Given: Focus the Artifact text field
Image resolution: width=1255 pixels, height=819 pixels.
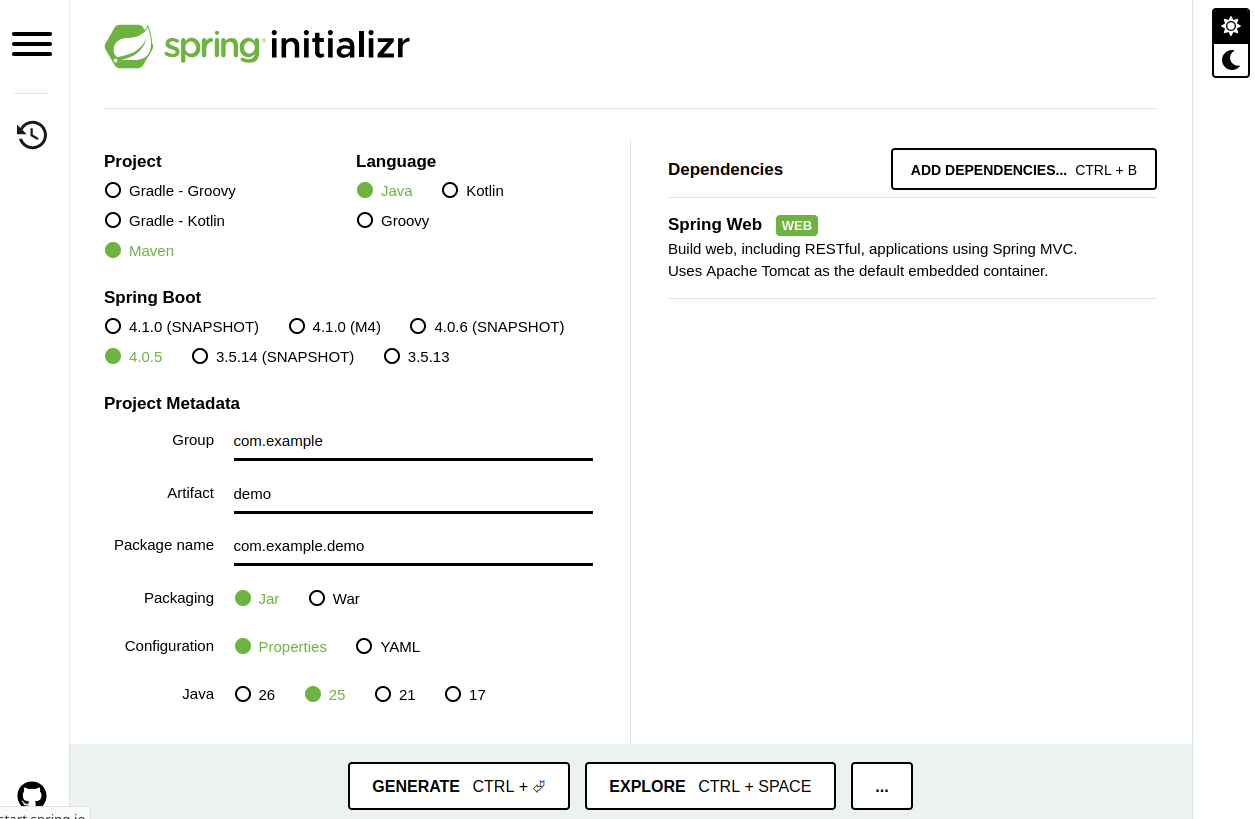Looking at the screenshot, I should [x=412, y=494].
